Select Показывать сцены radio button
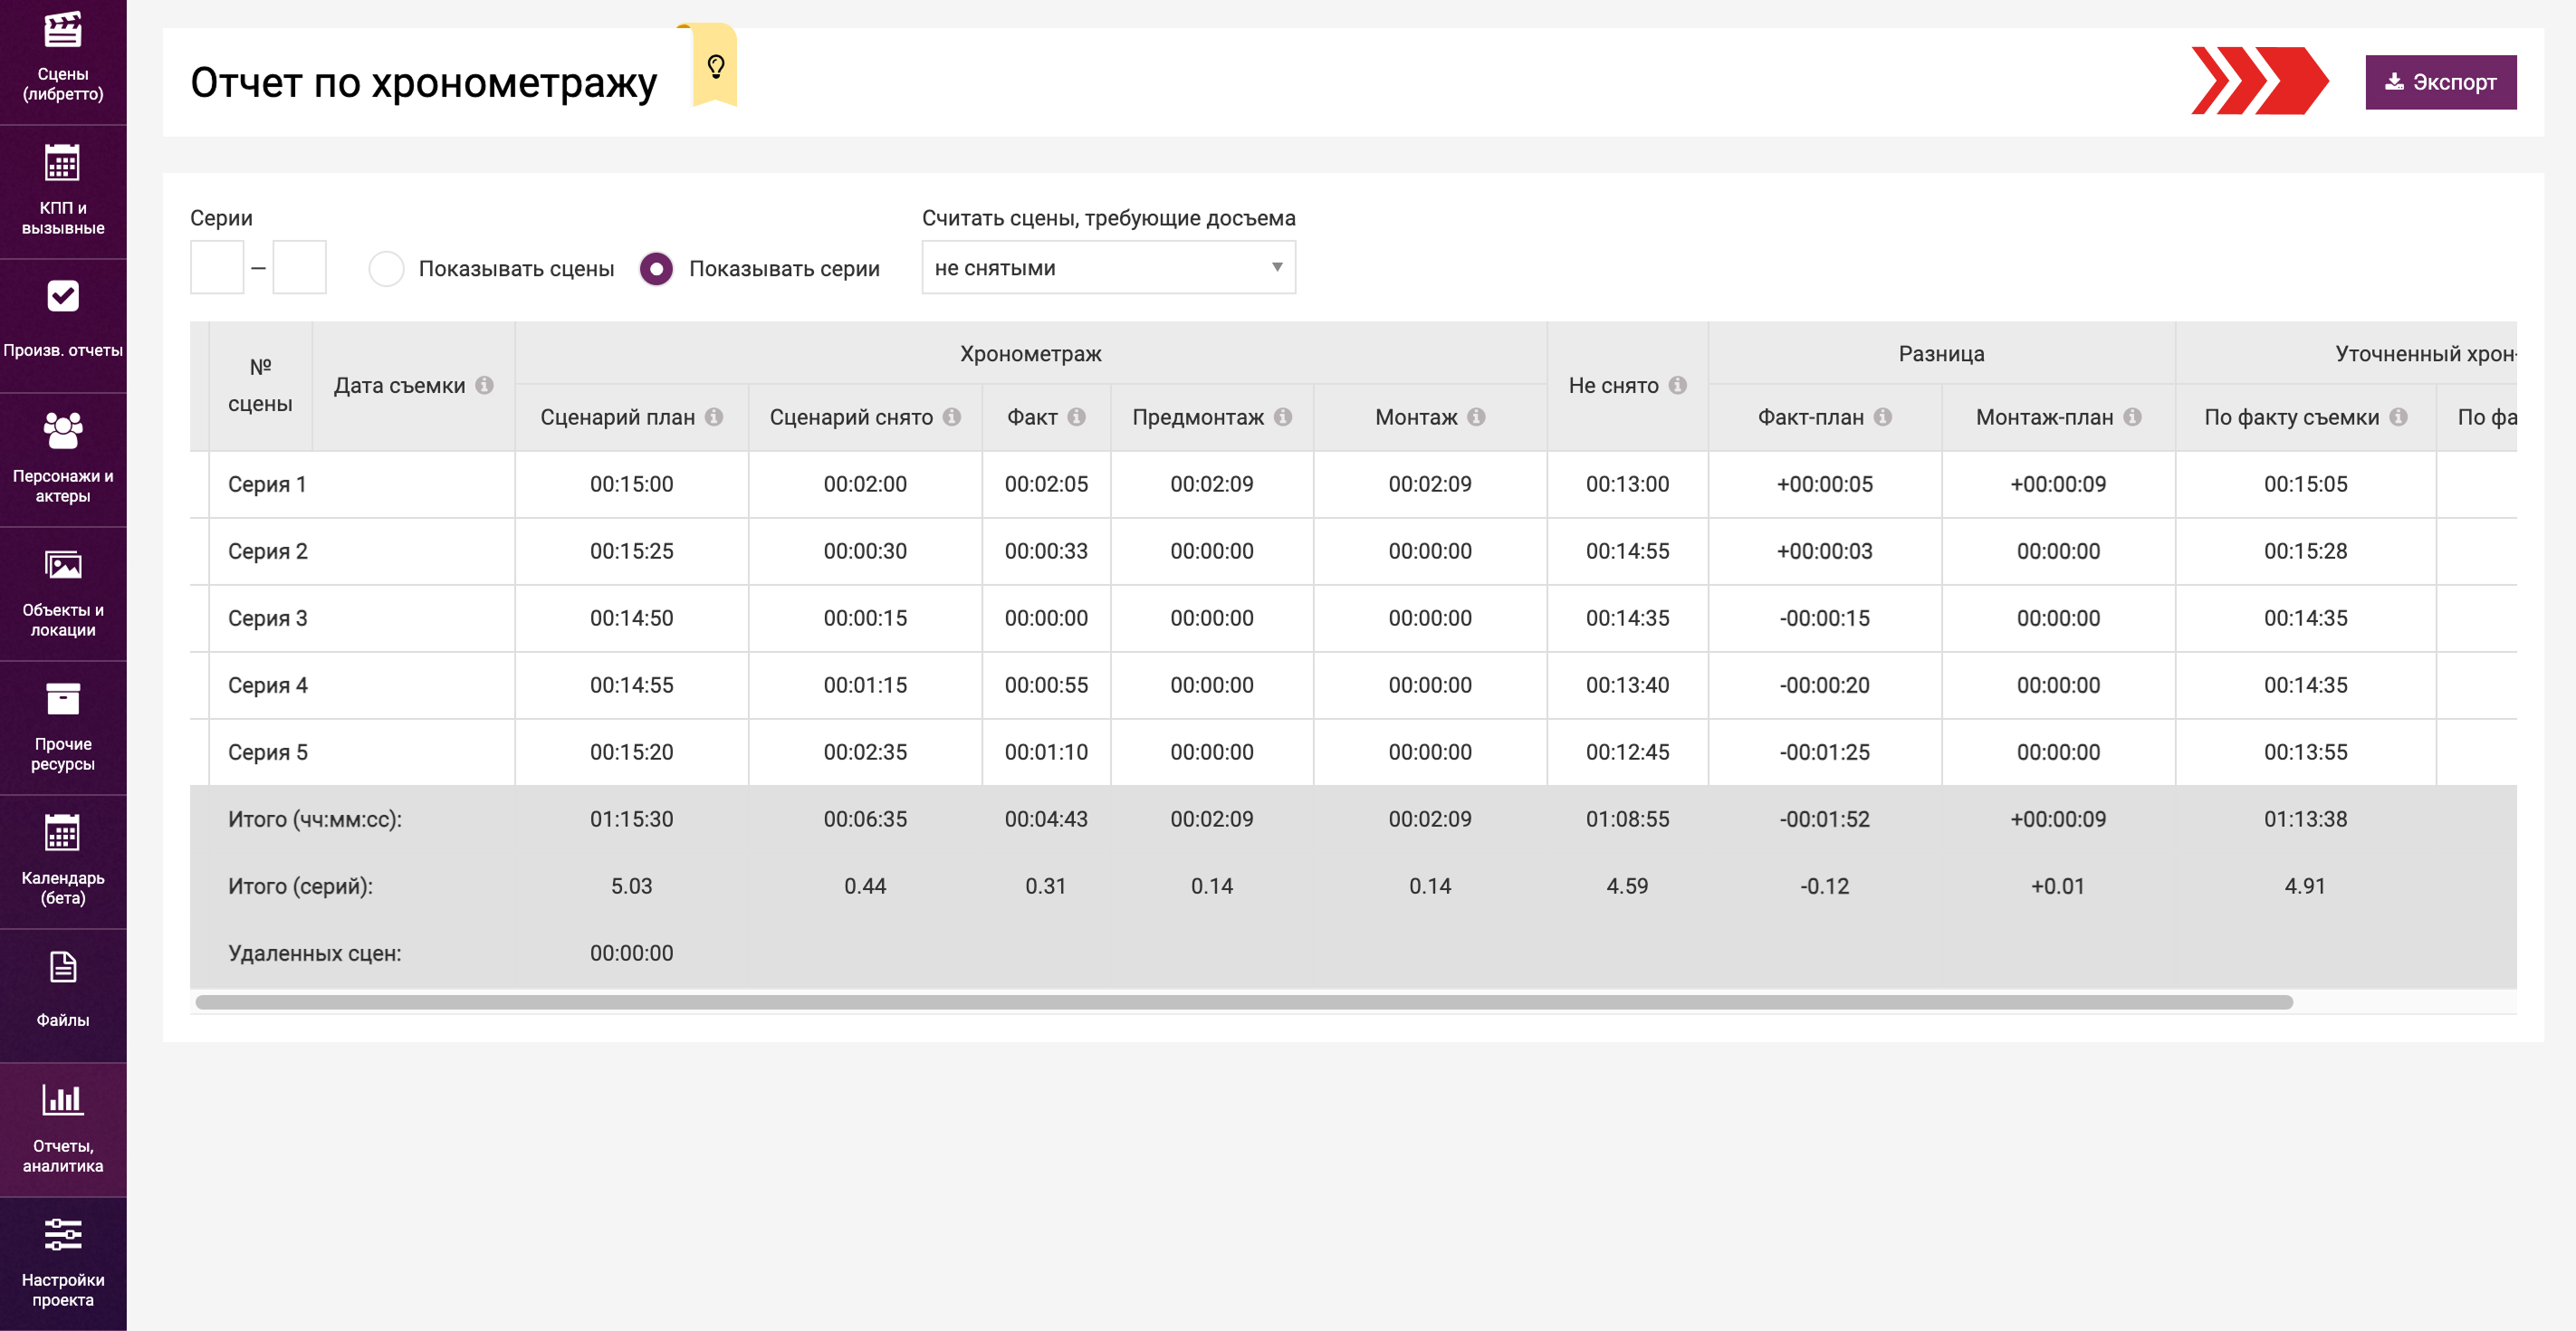 386,268
